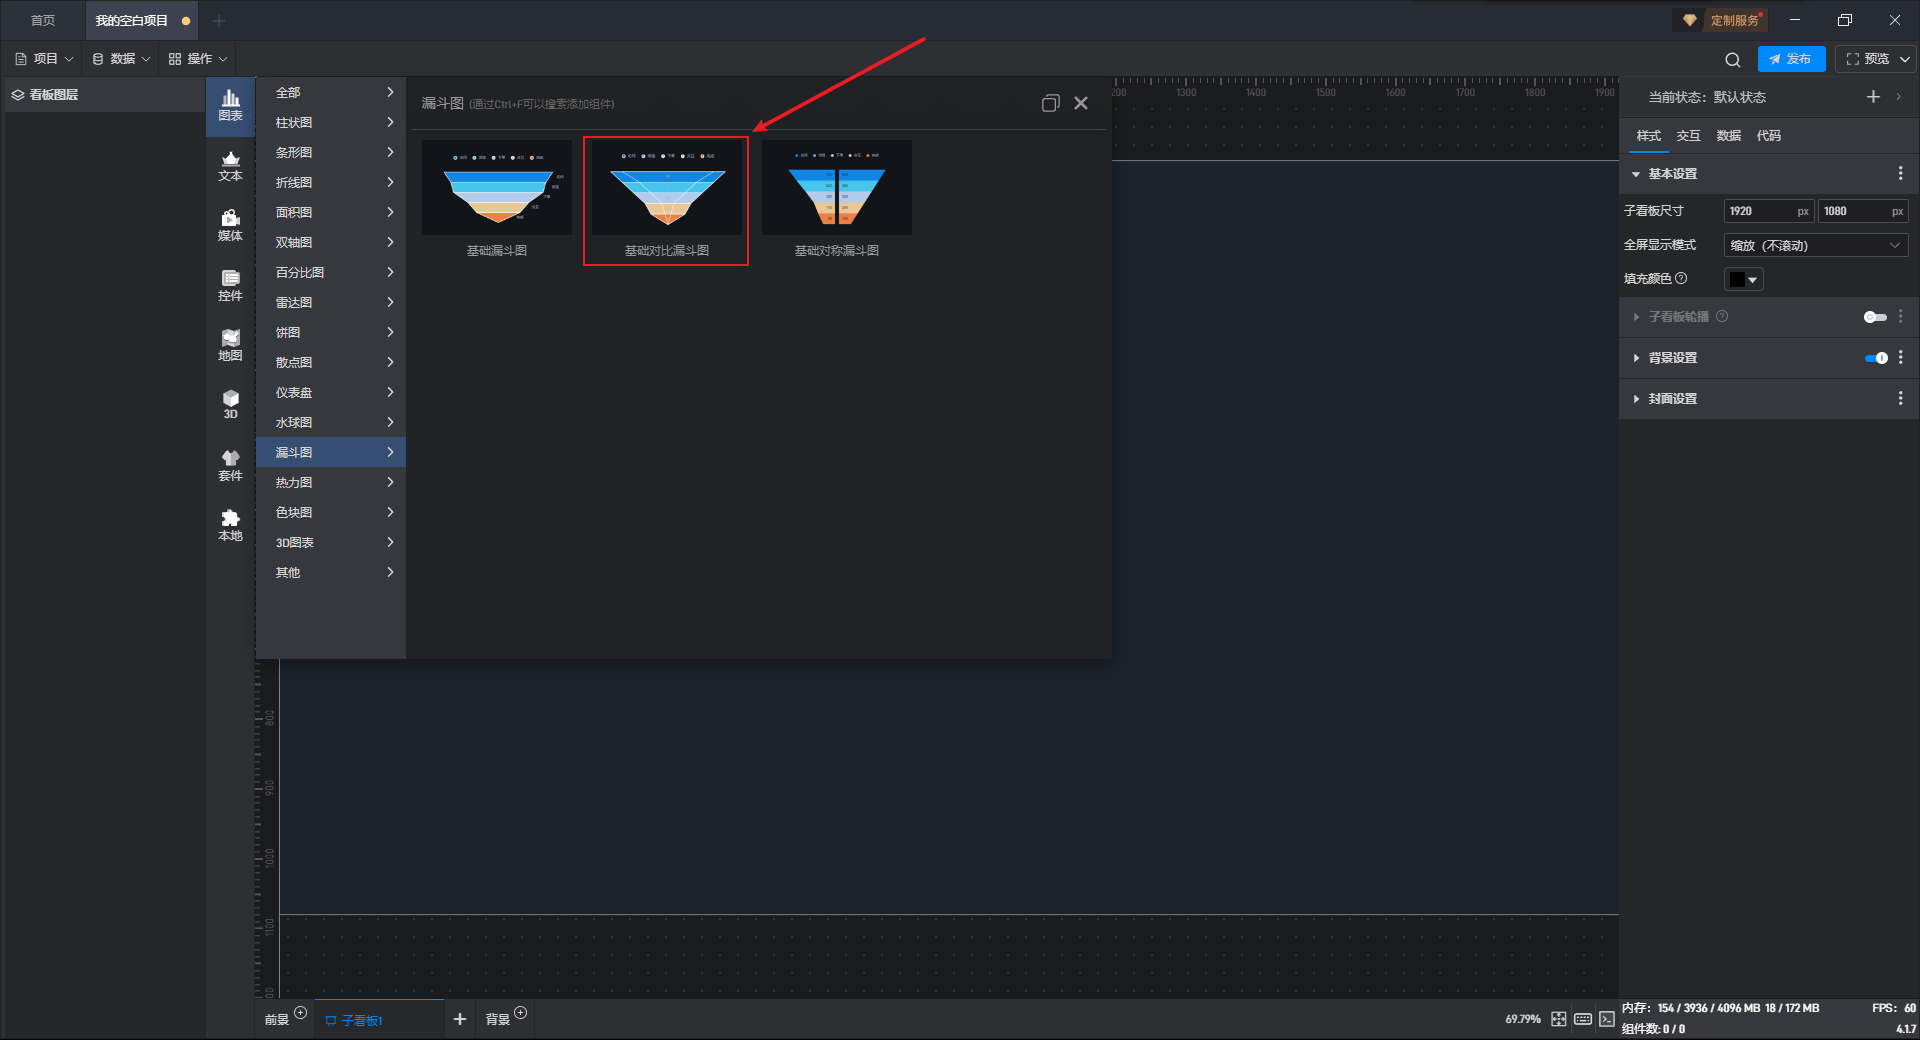Show help for 子看板轮播

coord(1722,317)
